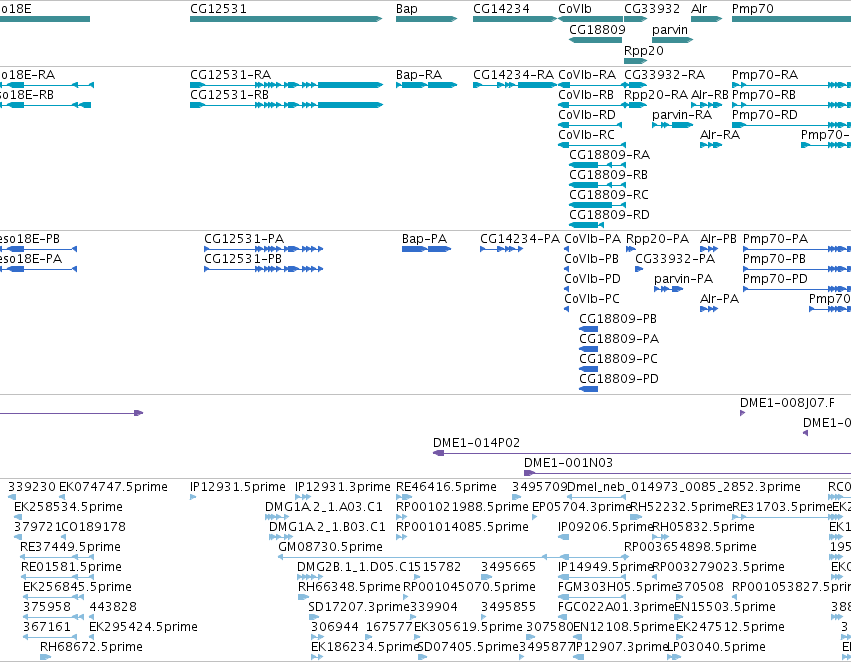Image resolution: width=851 pixels, height=662 pixels.
Task: Open the Bap-RA transcript
Action: point(427,85)
